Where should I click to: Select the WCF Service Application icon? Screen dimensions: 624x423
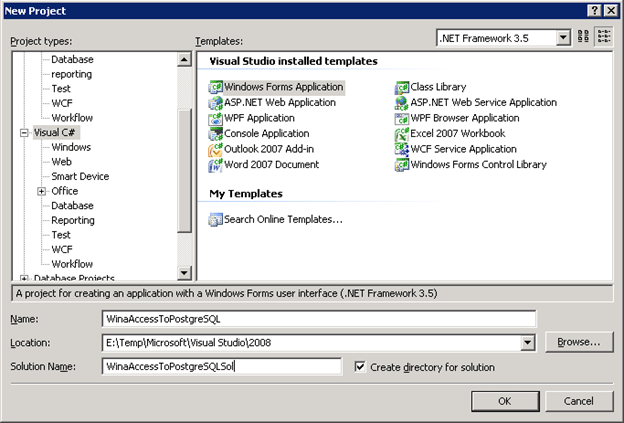[x=402, y=149]
